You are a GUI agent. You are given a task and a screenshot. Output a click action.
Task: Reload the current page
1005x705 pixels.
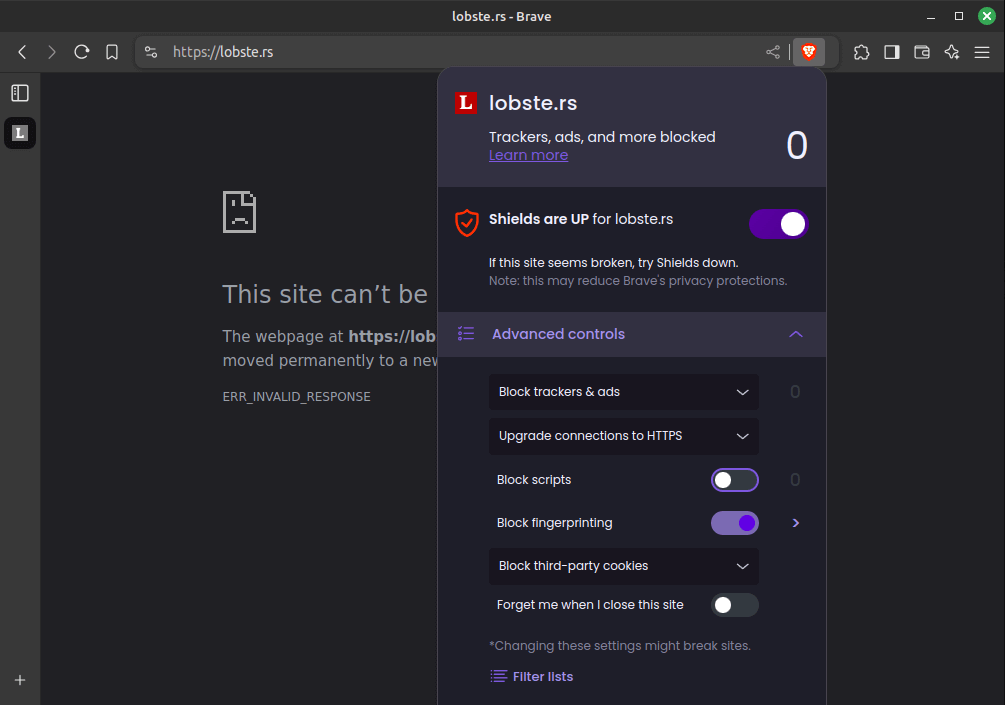pyautogui.click(x=81, y=51)
